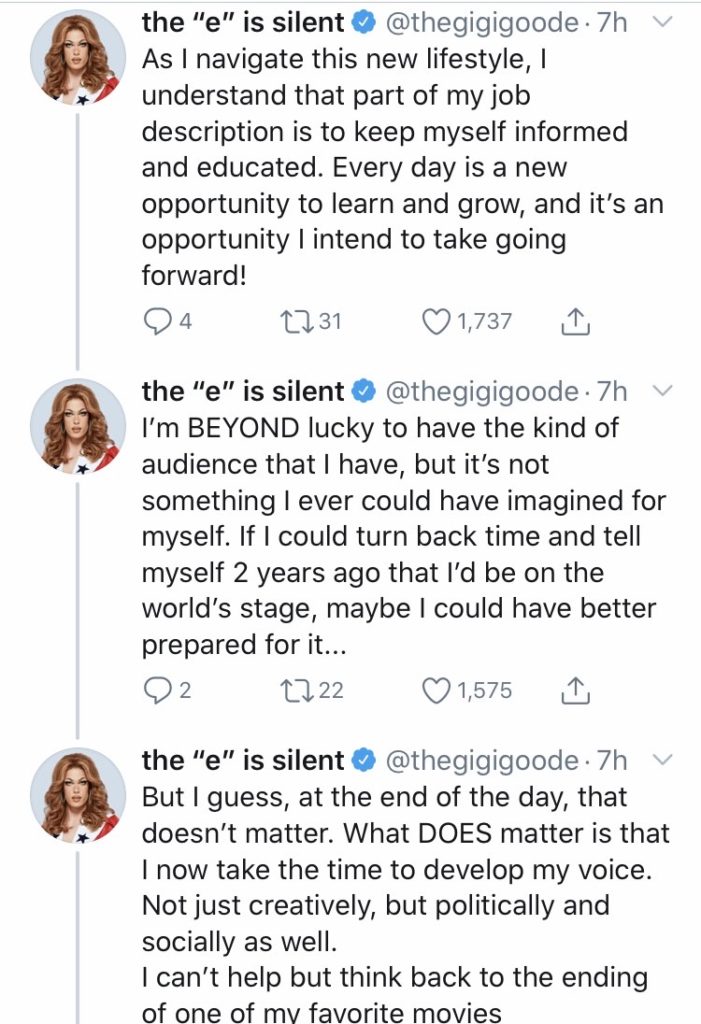
Task: Expand options chevron on second tweet
Action: (662, 391)
